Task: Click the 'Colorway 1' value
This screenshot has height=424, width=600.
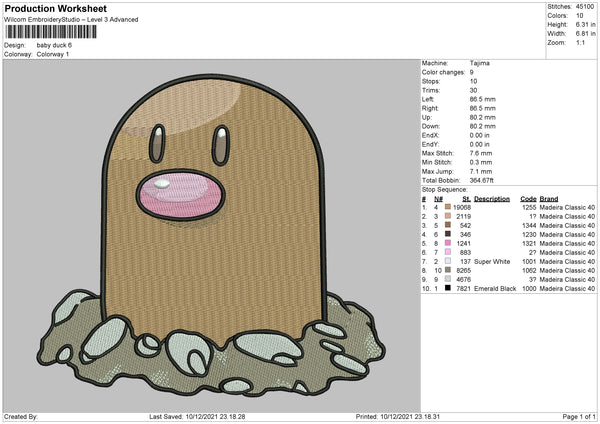Action: coord(53,54)
